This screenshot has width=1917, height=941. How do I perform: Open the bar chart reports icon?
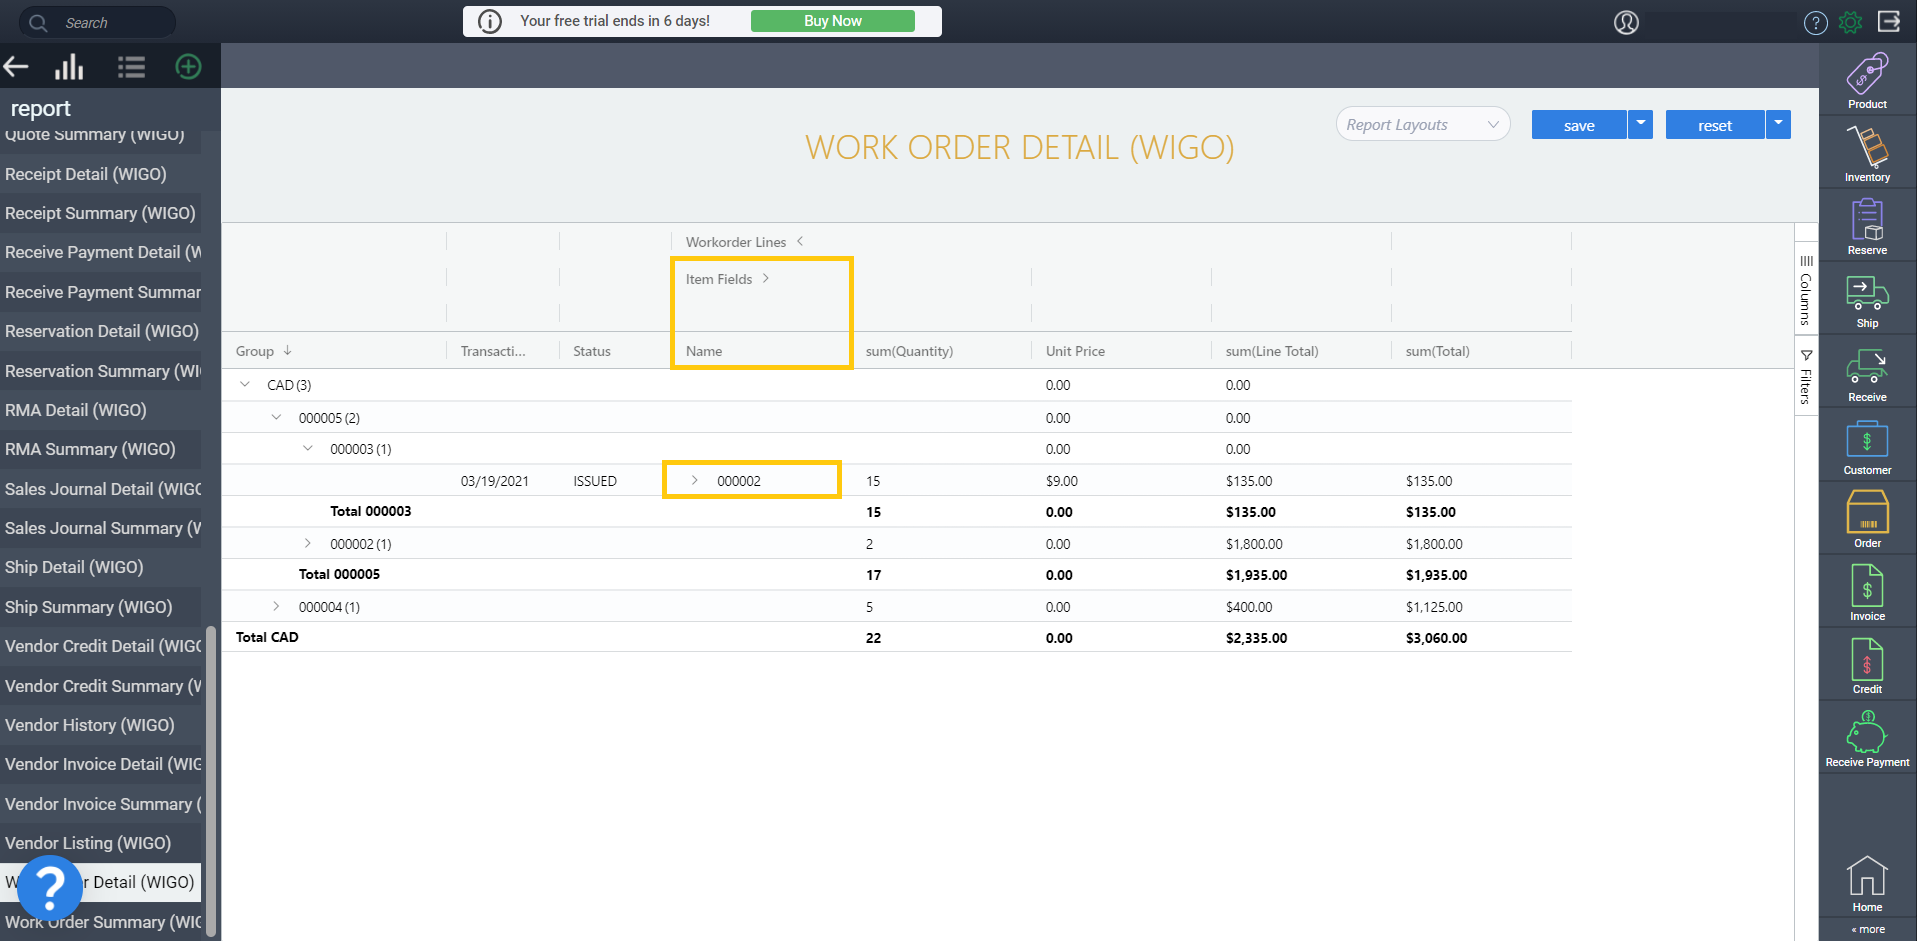[x=69, y=67]
